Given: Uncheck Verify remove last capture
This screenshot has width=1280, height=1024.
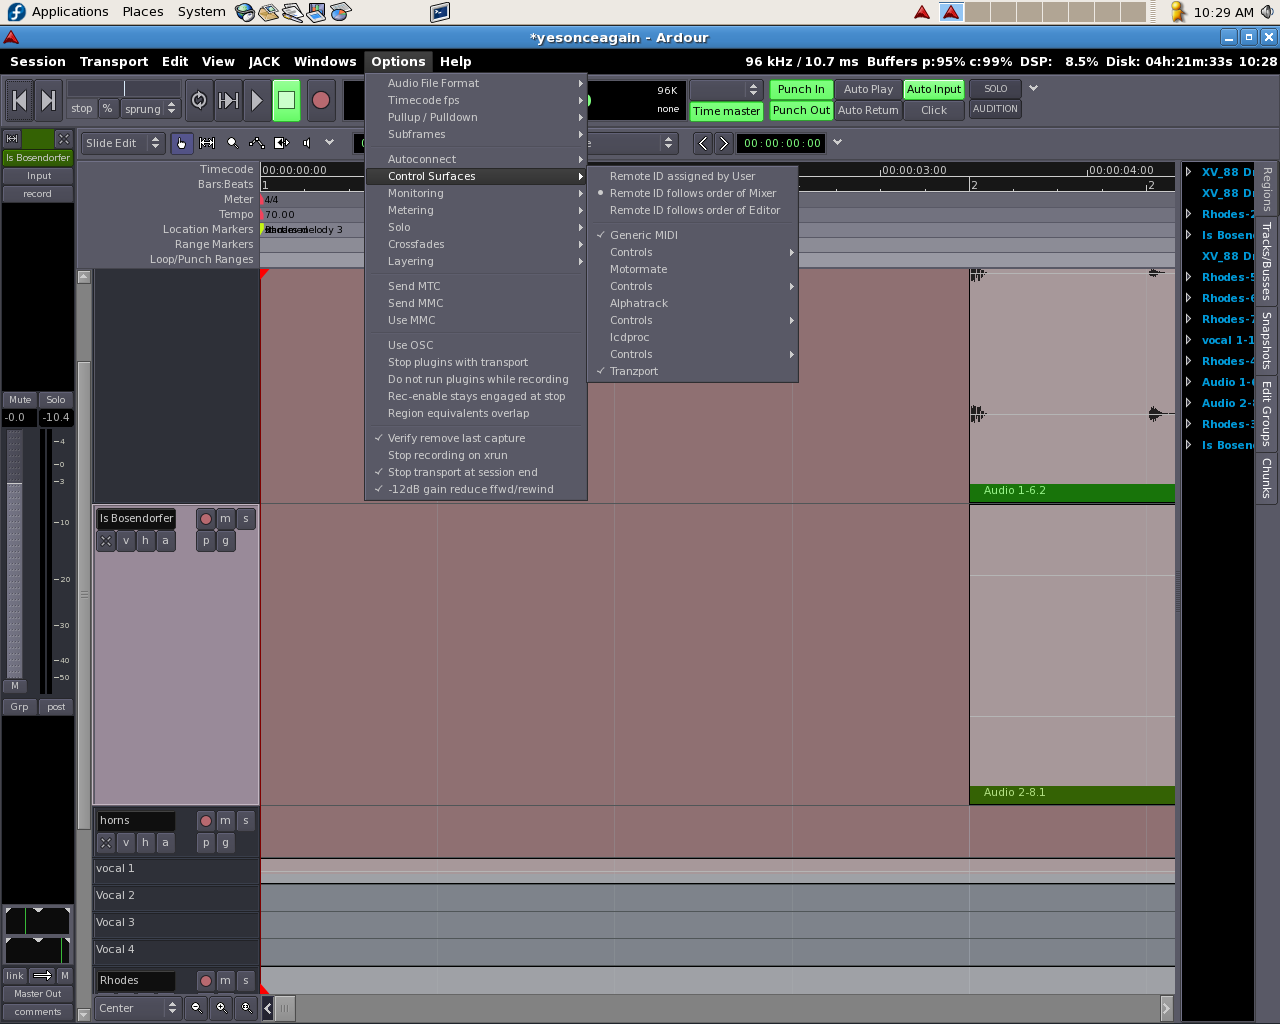Looking at the screenshot, I should [456, 438].
